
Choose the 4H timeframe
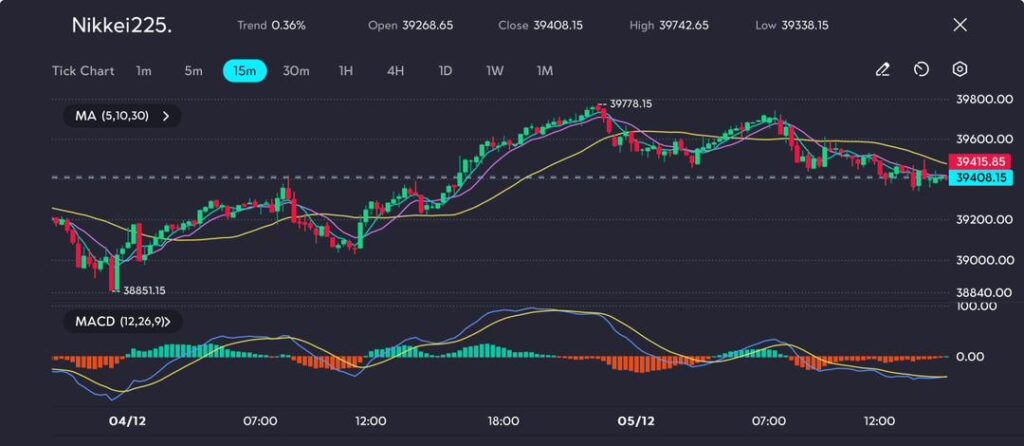coord(395,71)
